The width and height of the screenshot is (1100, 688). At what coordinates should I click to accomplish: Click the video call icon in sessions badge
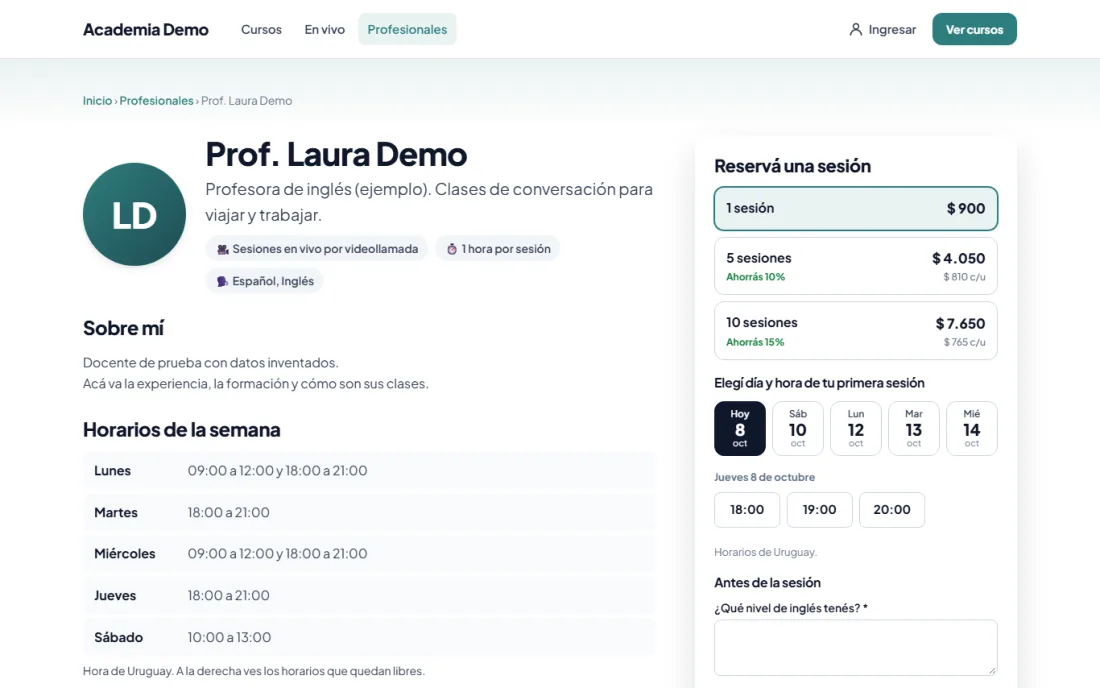click(x=222, y=249)
